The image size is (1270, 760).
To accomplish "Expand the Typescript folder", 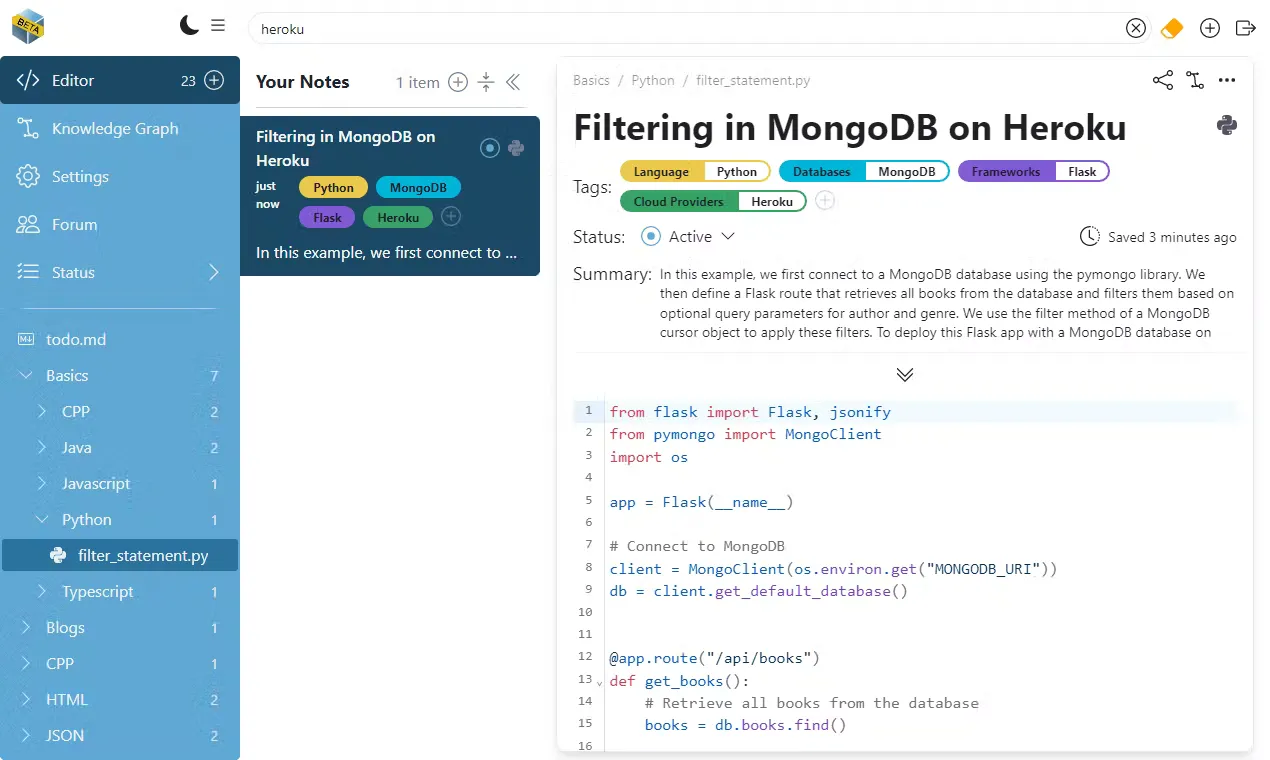I will (x=42, y=592).
